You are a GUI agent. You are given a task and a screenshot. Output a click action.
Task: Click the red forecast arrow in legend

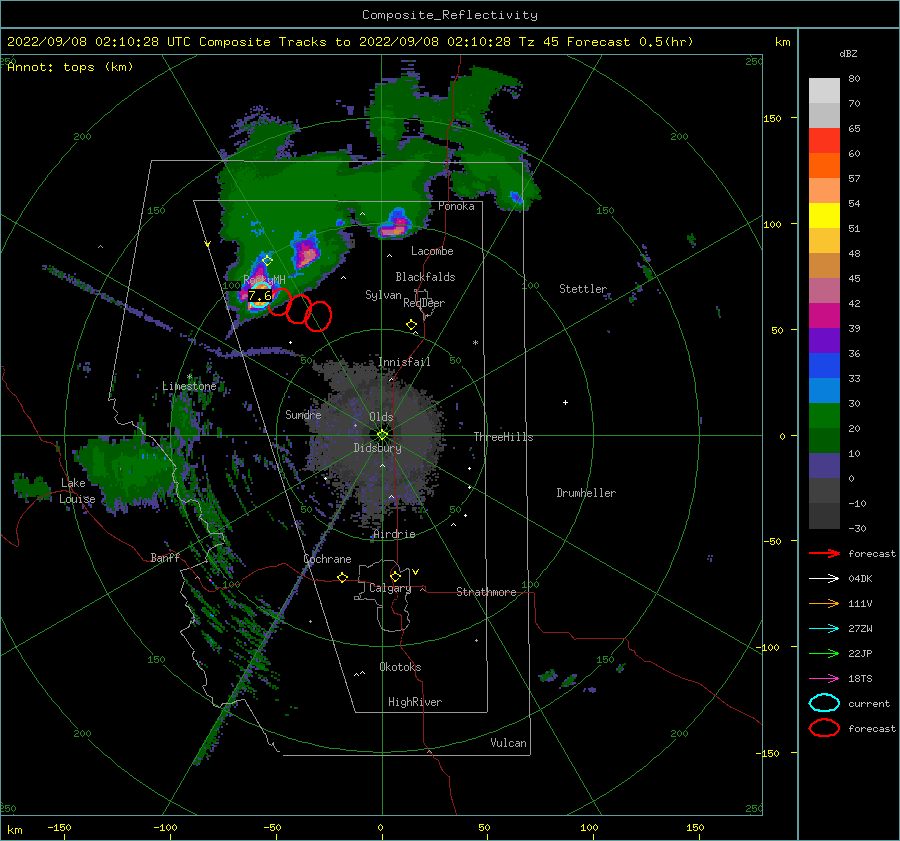click(824, 553)
